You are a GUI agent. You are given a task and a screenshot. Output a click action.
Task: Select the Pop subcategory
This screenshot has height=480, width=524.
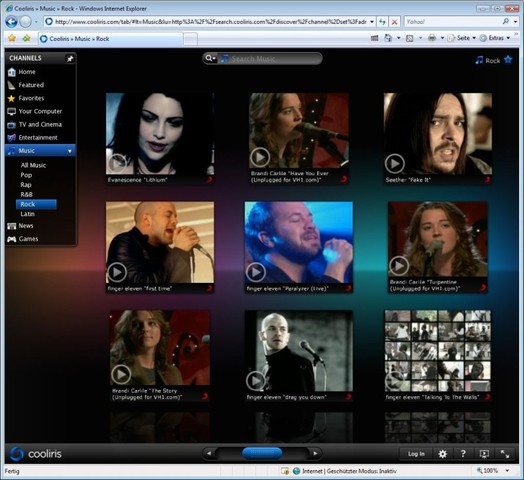[x=26, y=175]
